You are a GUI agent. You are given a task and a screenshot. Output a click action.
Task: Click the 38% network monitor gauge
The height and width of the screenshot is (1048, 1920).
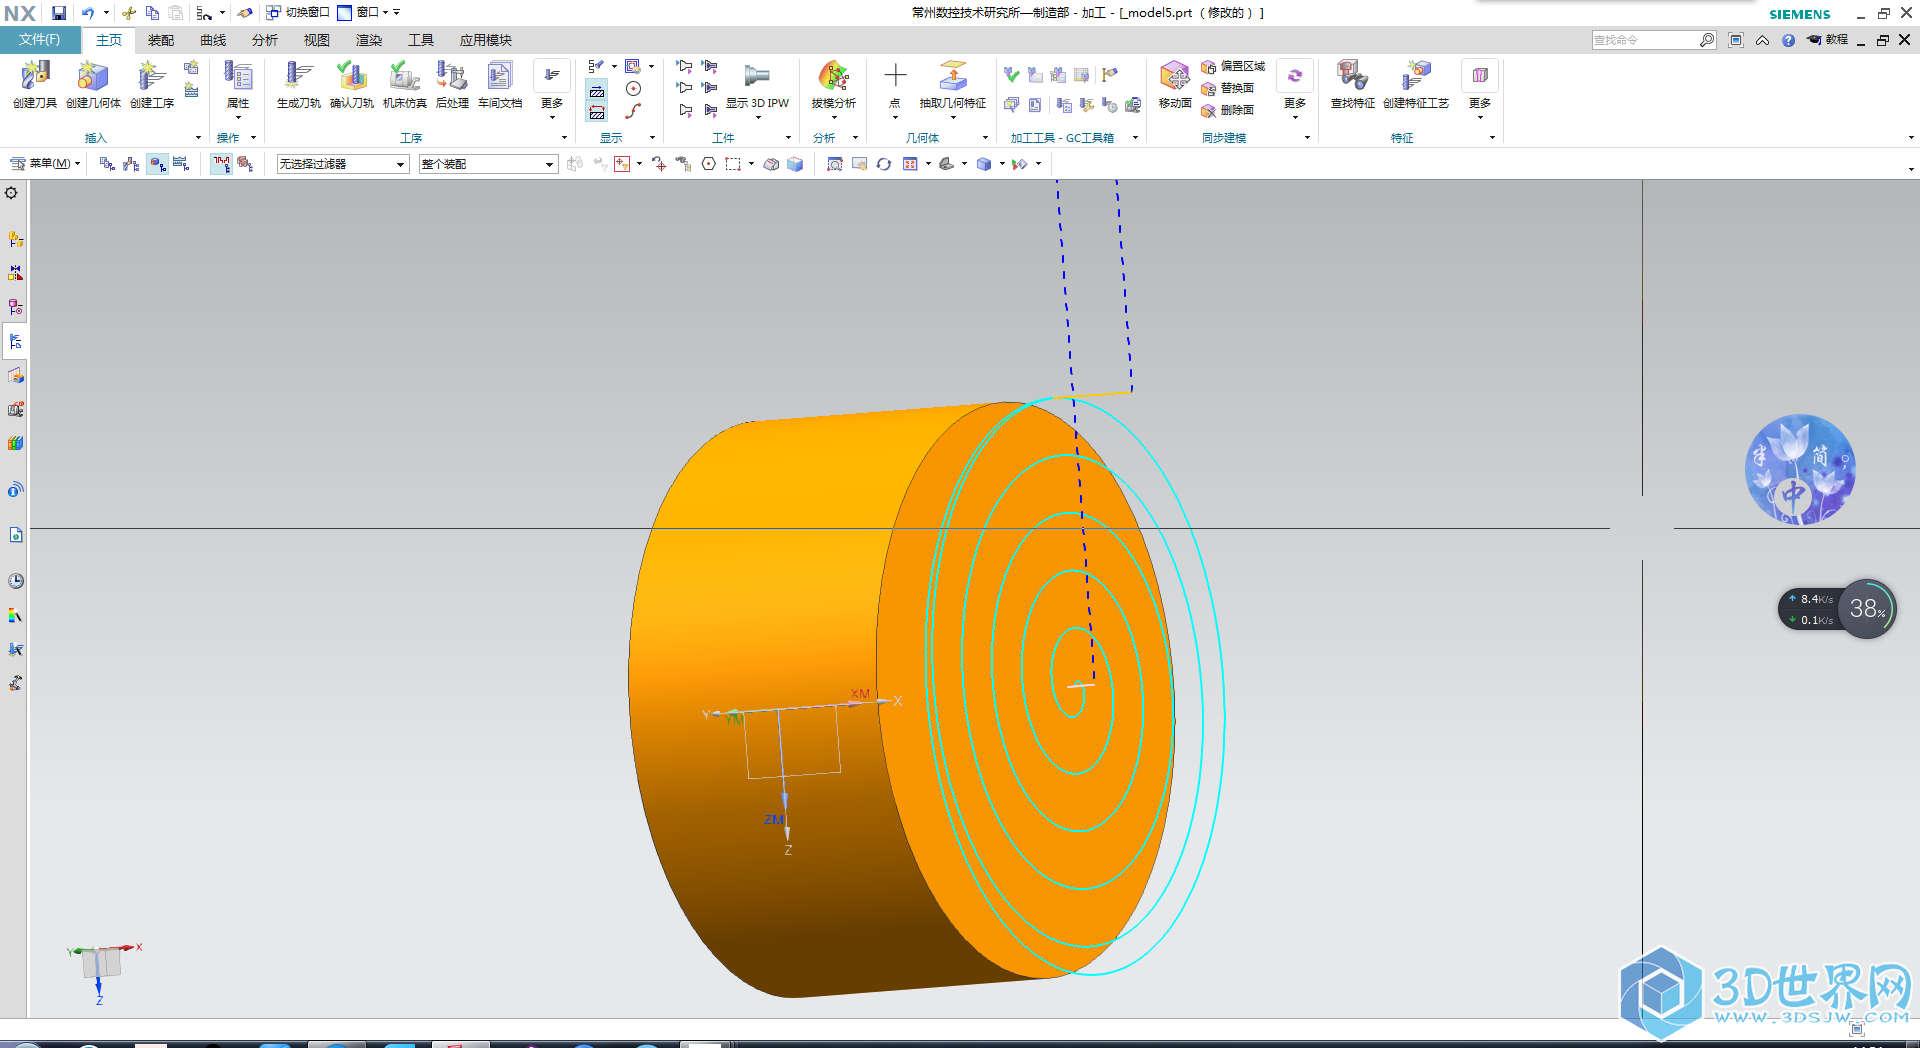pos(1866,609)
